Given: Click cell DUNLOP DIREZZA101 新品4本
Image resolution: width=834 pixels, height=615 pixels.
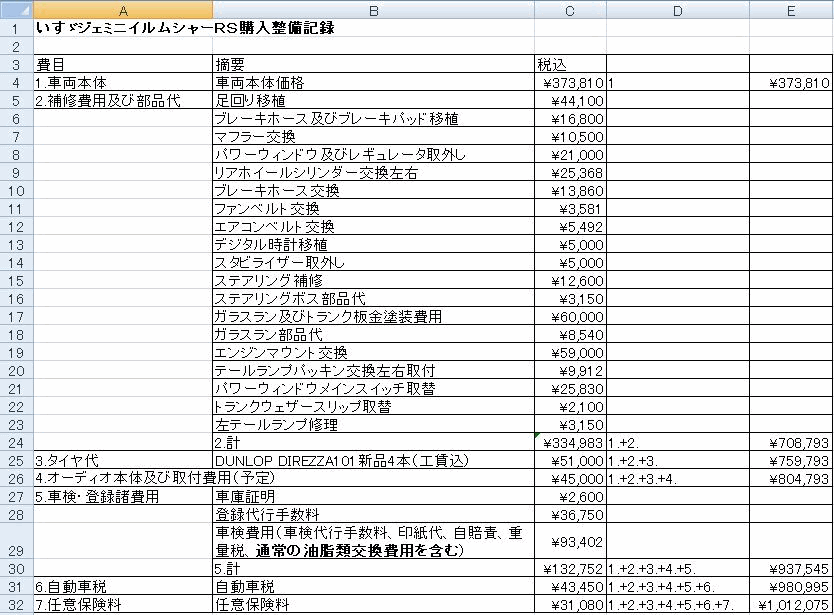Looking at the screenshot, I should [373, 461].
